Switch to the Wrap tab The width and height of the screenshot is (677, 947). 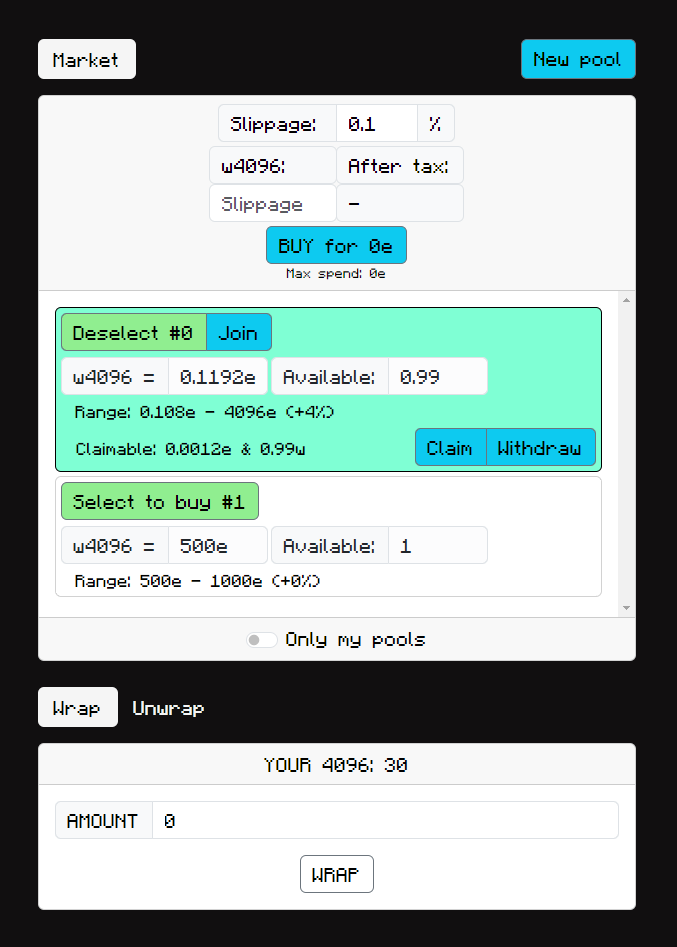click(78, 707)
